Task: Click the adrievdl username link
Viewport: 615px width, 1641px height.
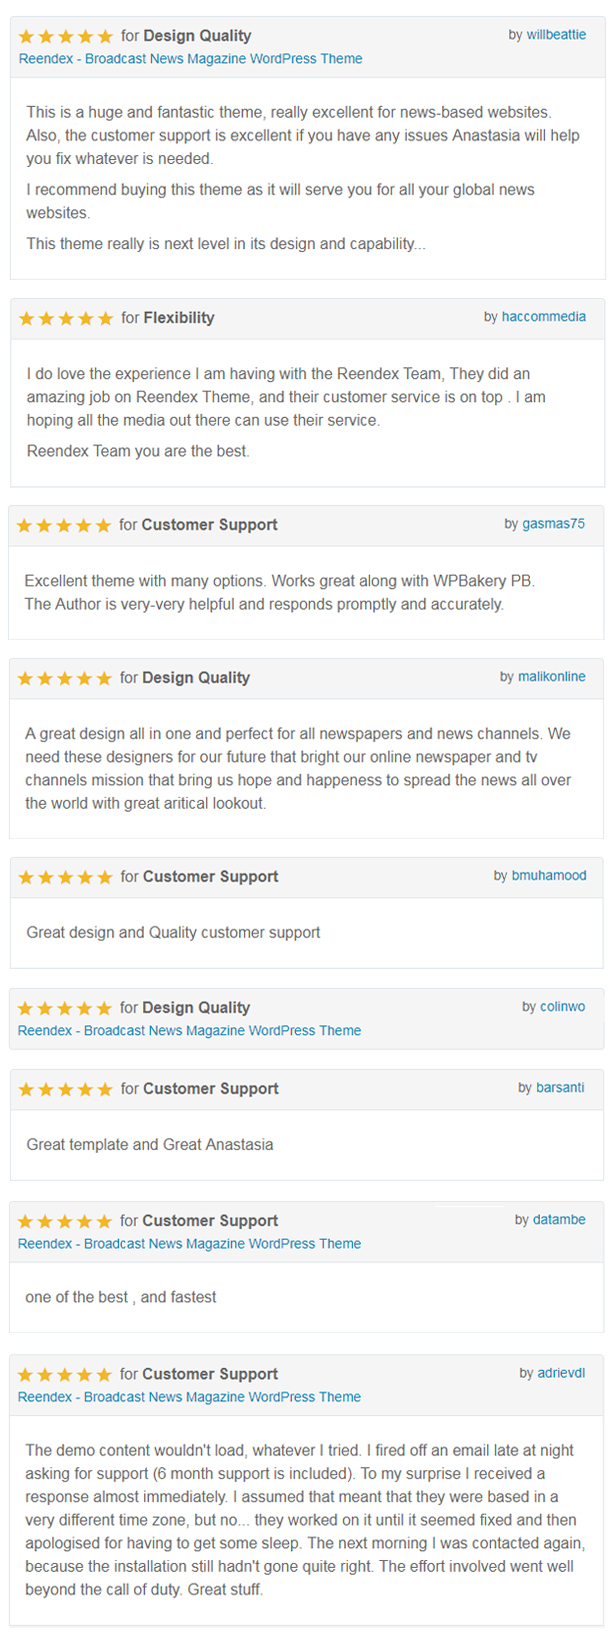Action: (561, 1374)
